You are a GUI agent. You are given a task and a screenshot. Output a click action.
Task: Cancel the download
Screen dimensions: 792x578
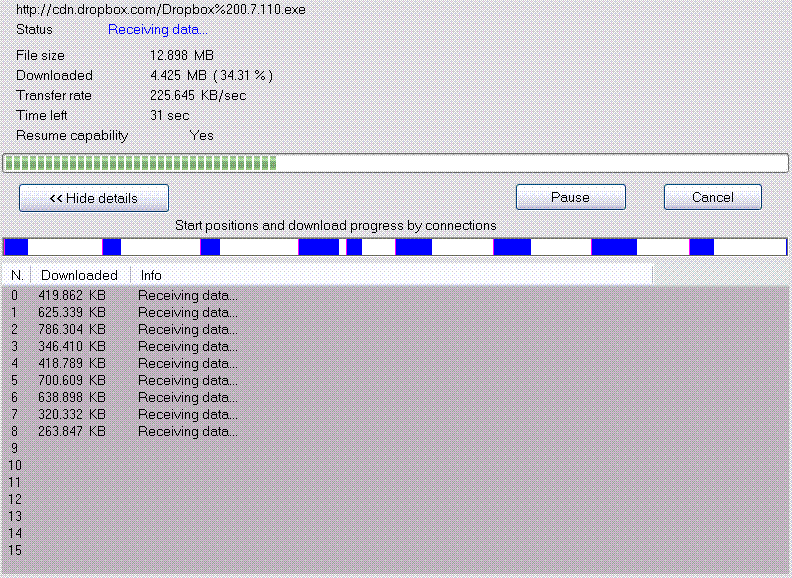tap(713, 197)
